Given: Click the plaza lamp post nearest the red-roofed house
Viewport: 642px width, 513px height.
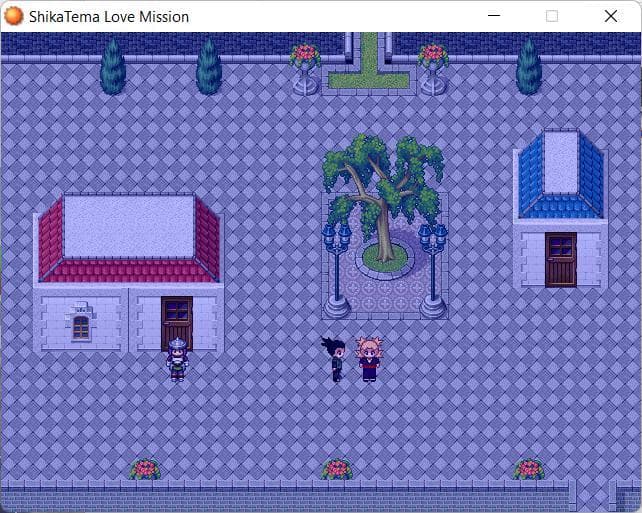Looking at the screenshot, I should (x=336, y=270).
